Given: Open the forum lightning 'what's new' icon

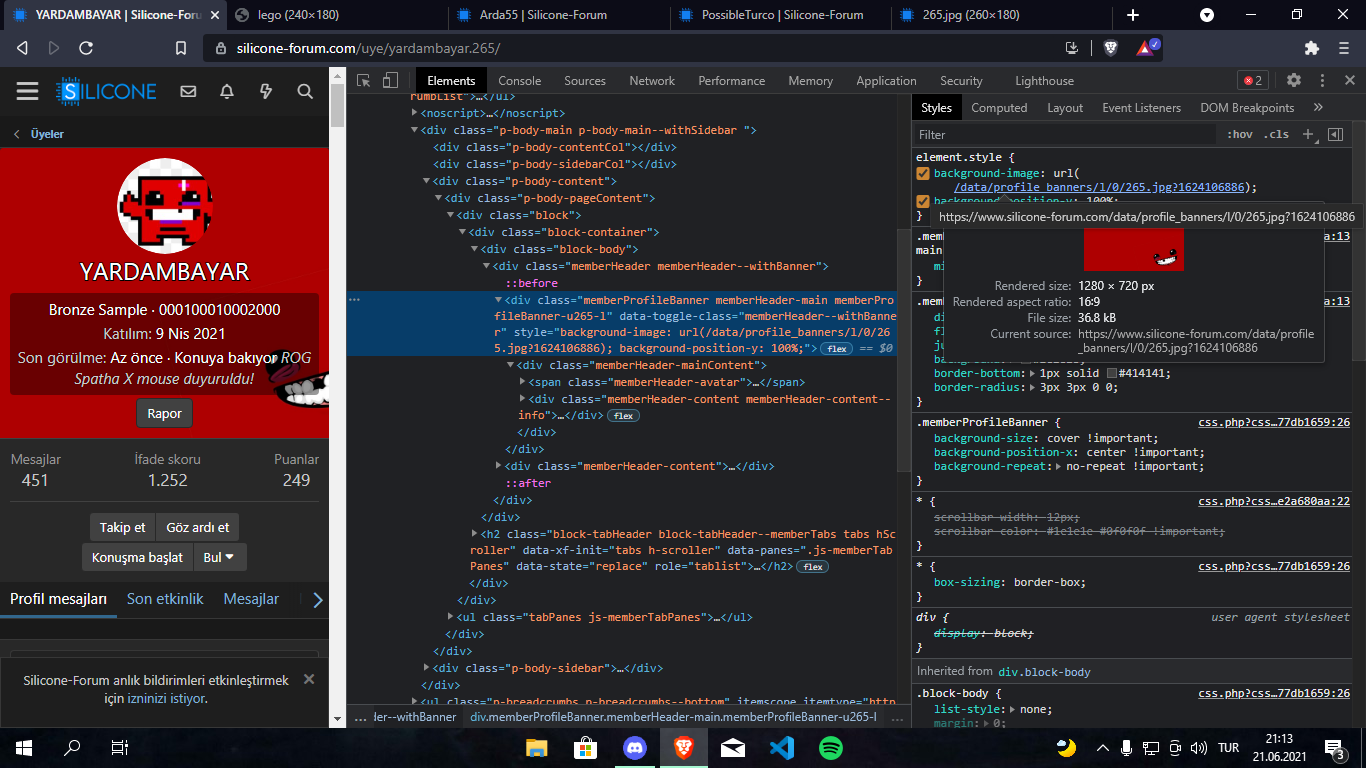Looking at the screenshot, I should coord(266,92).
